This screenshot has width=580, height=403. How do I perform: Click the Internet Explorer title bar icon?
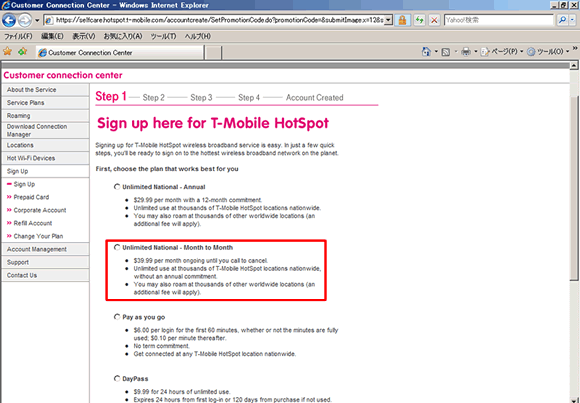tap(6, 5)
